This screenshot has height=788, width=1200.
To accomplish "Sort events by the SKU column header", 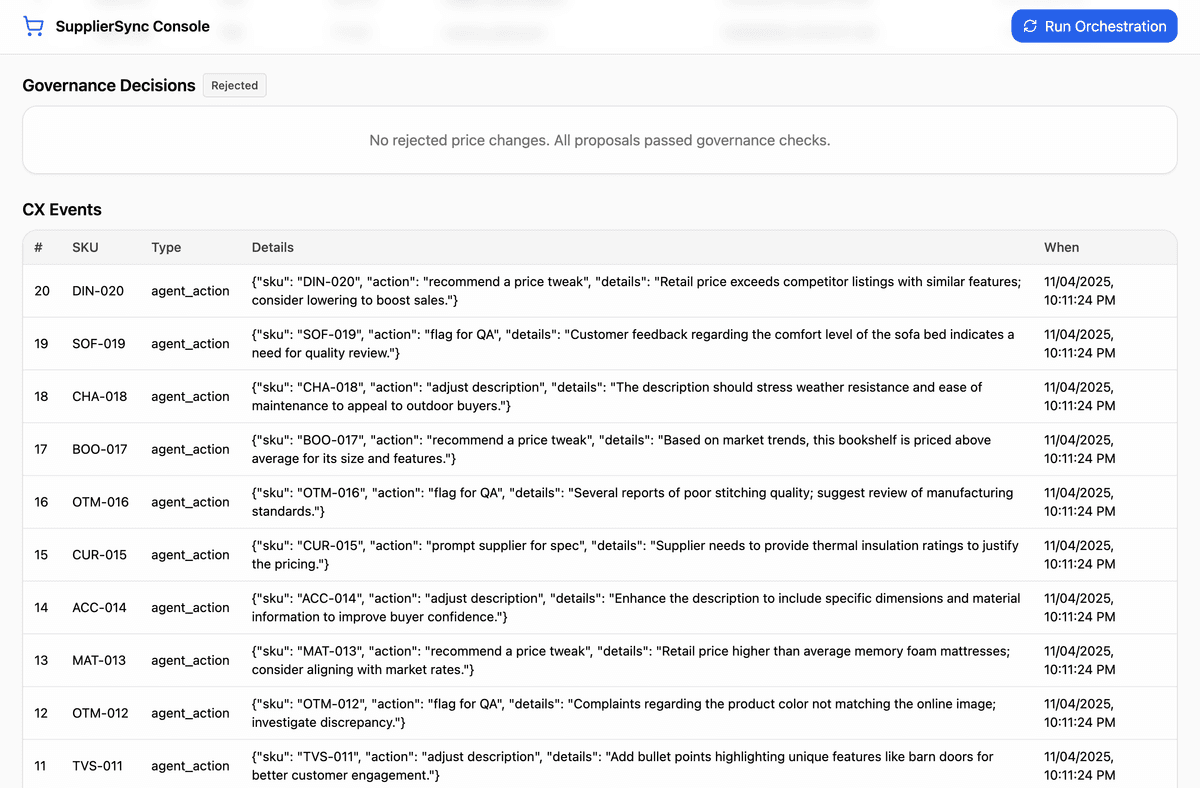I will (x=85, y=247).
